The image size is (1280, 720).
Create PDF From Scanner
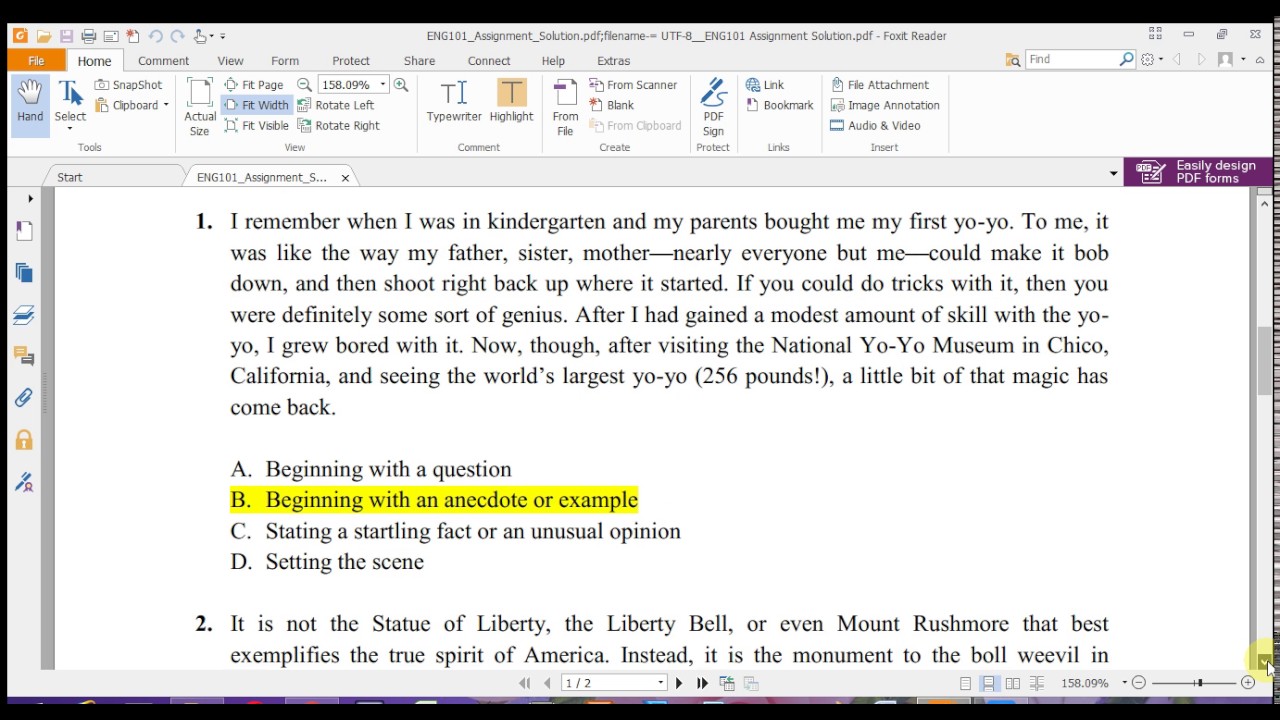(633, 85)
